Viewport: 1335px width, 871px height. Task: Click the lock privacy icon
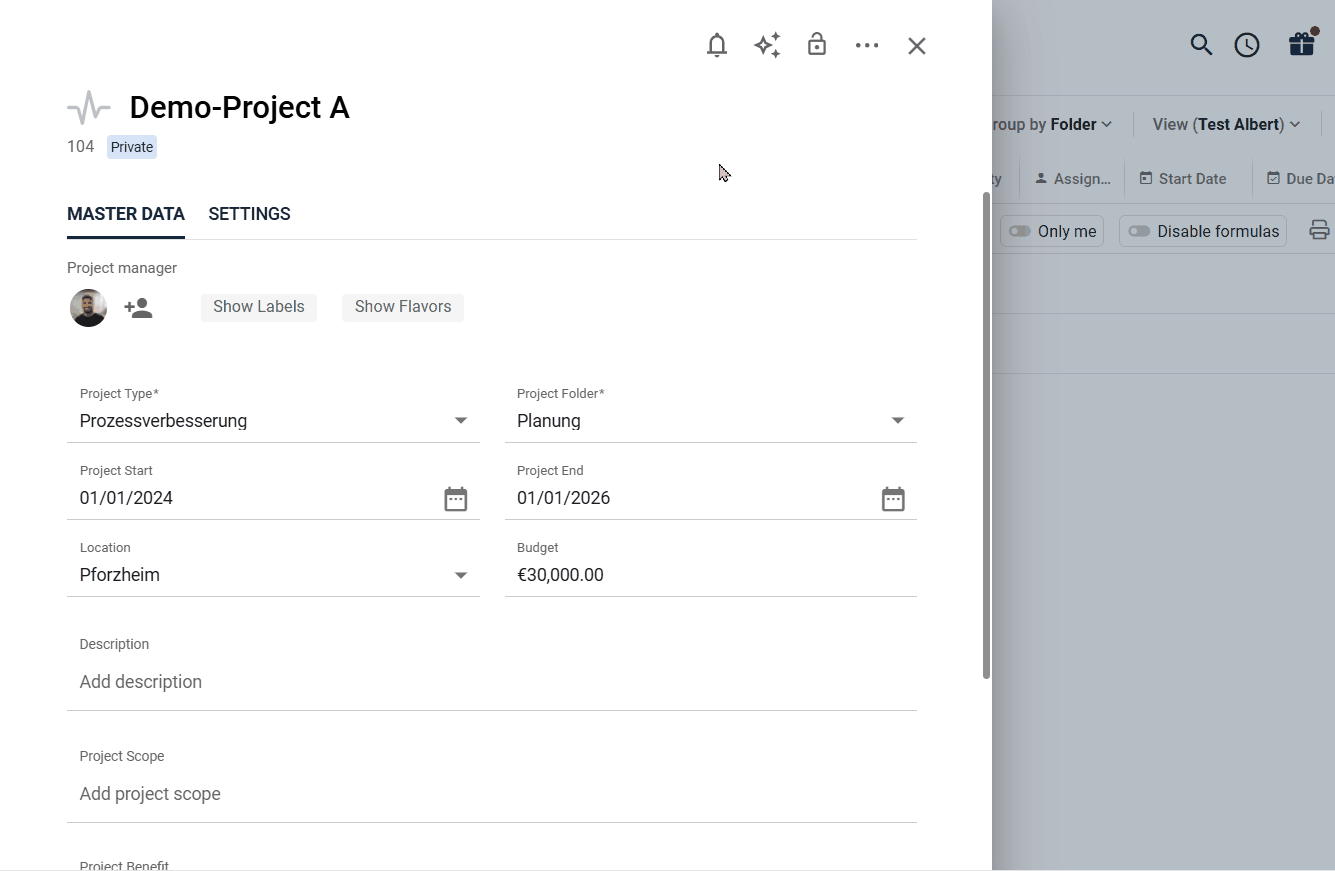(817, 45)
